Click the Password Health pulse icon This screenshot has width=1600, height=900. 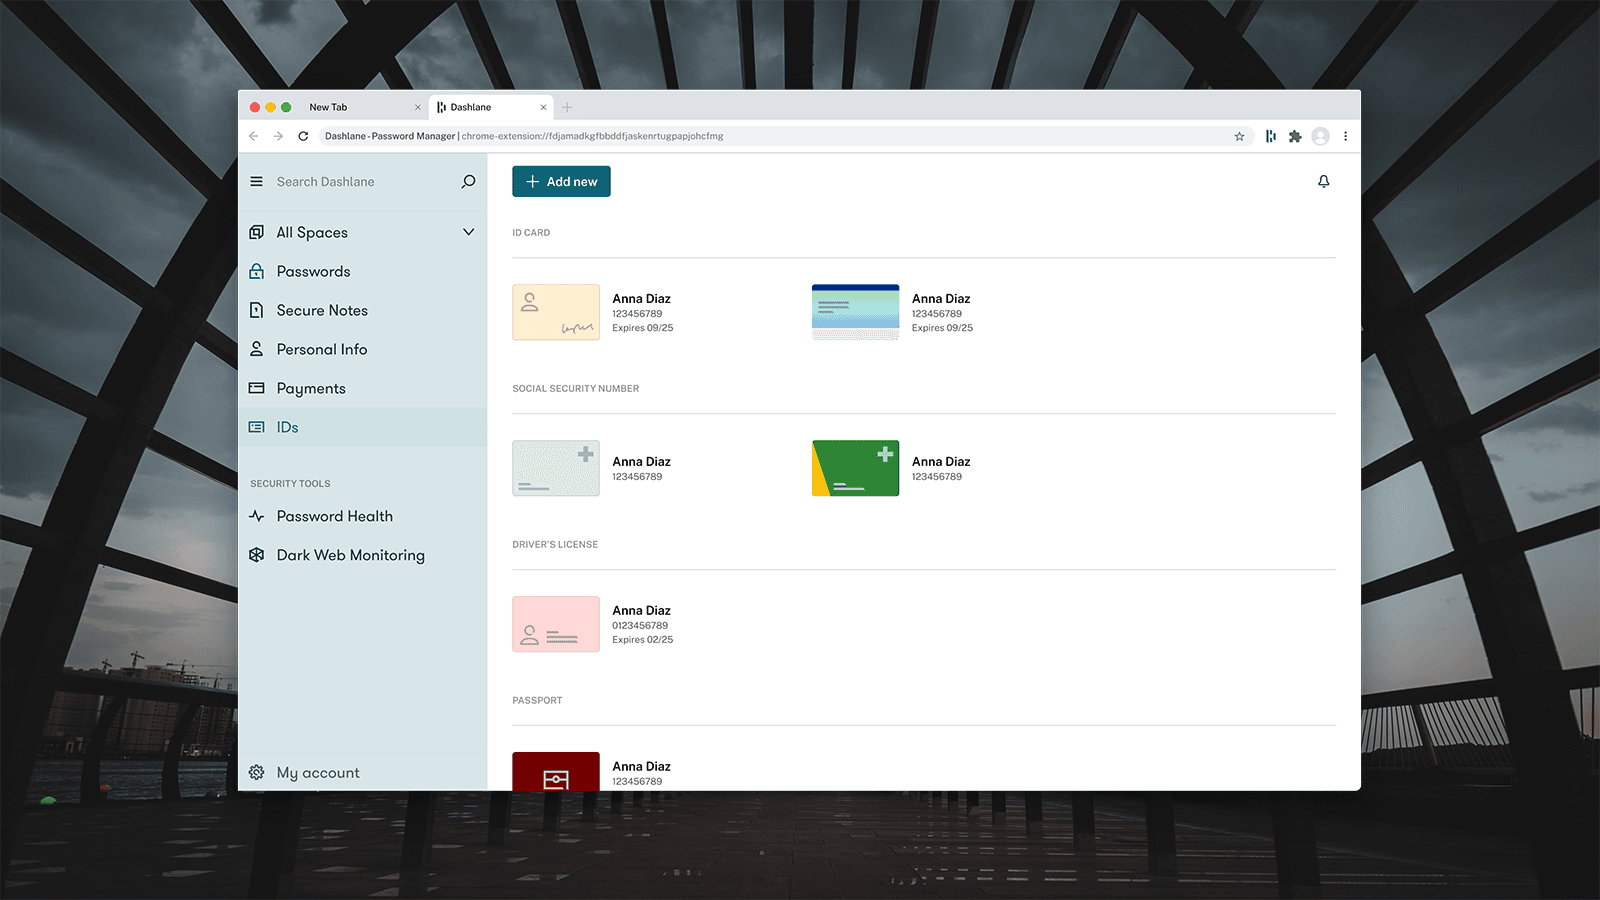coord(257,516)
